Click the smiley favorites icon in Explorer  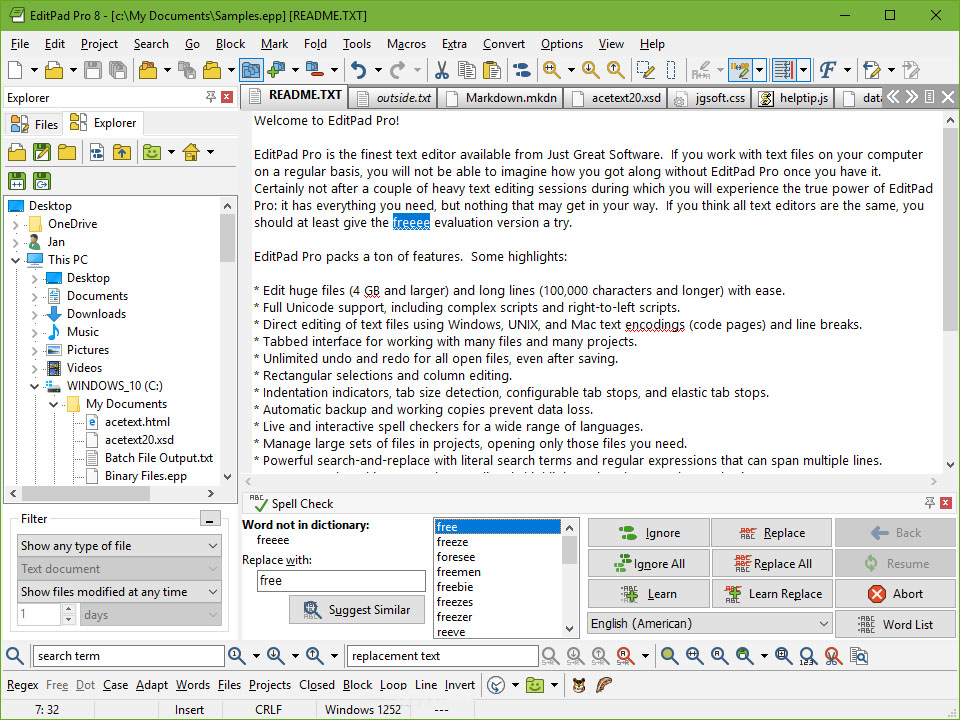click(152, 152)
